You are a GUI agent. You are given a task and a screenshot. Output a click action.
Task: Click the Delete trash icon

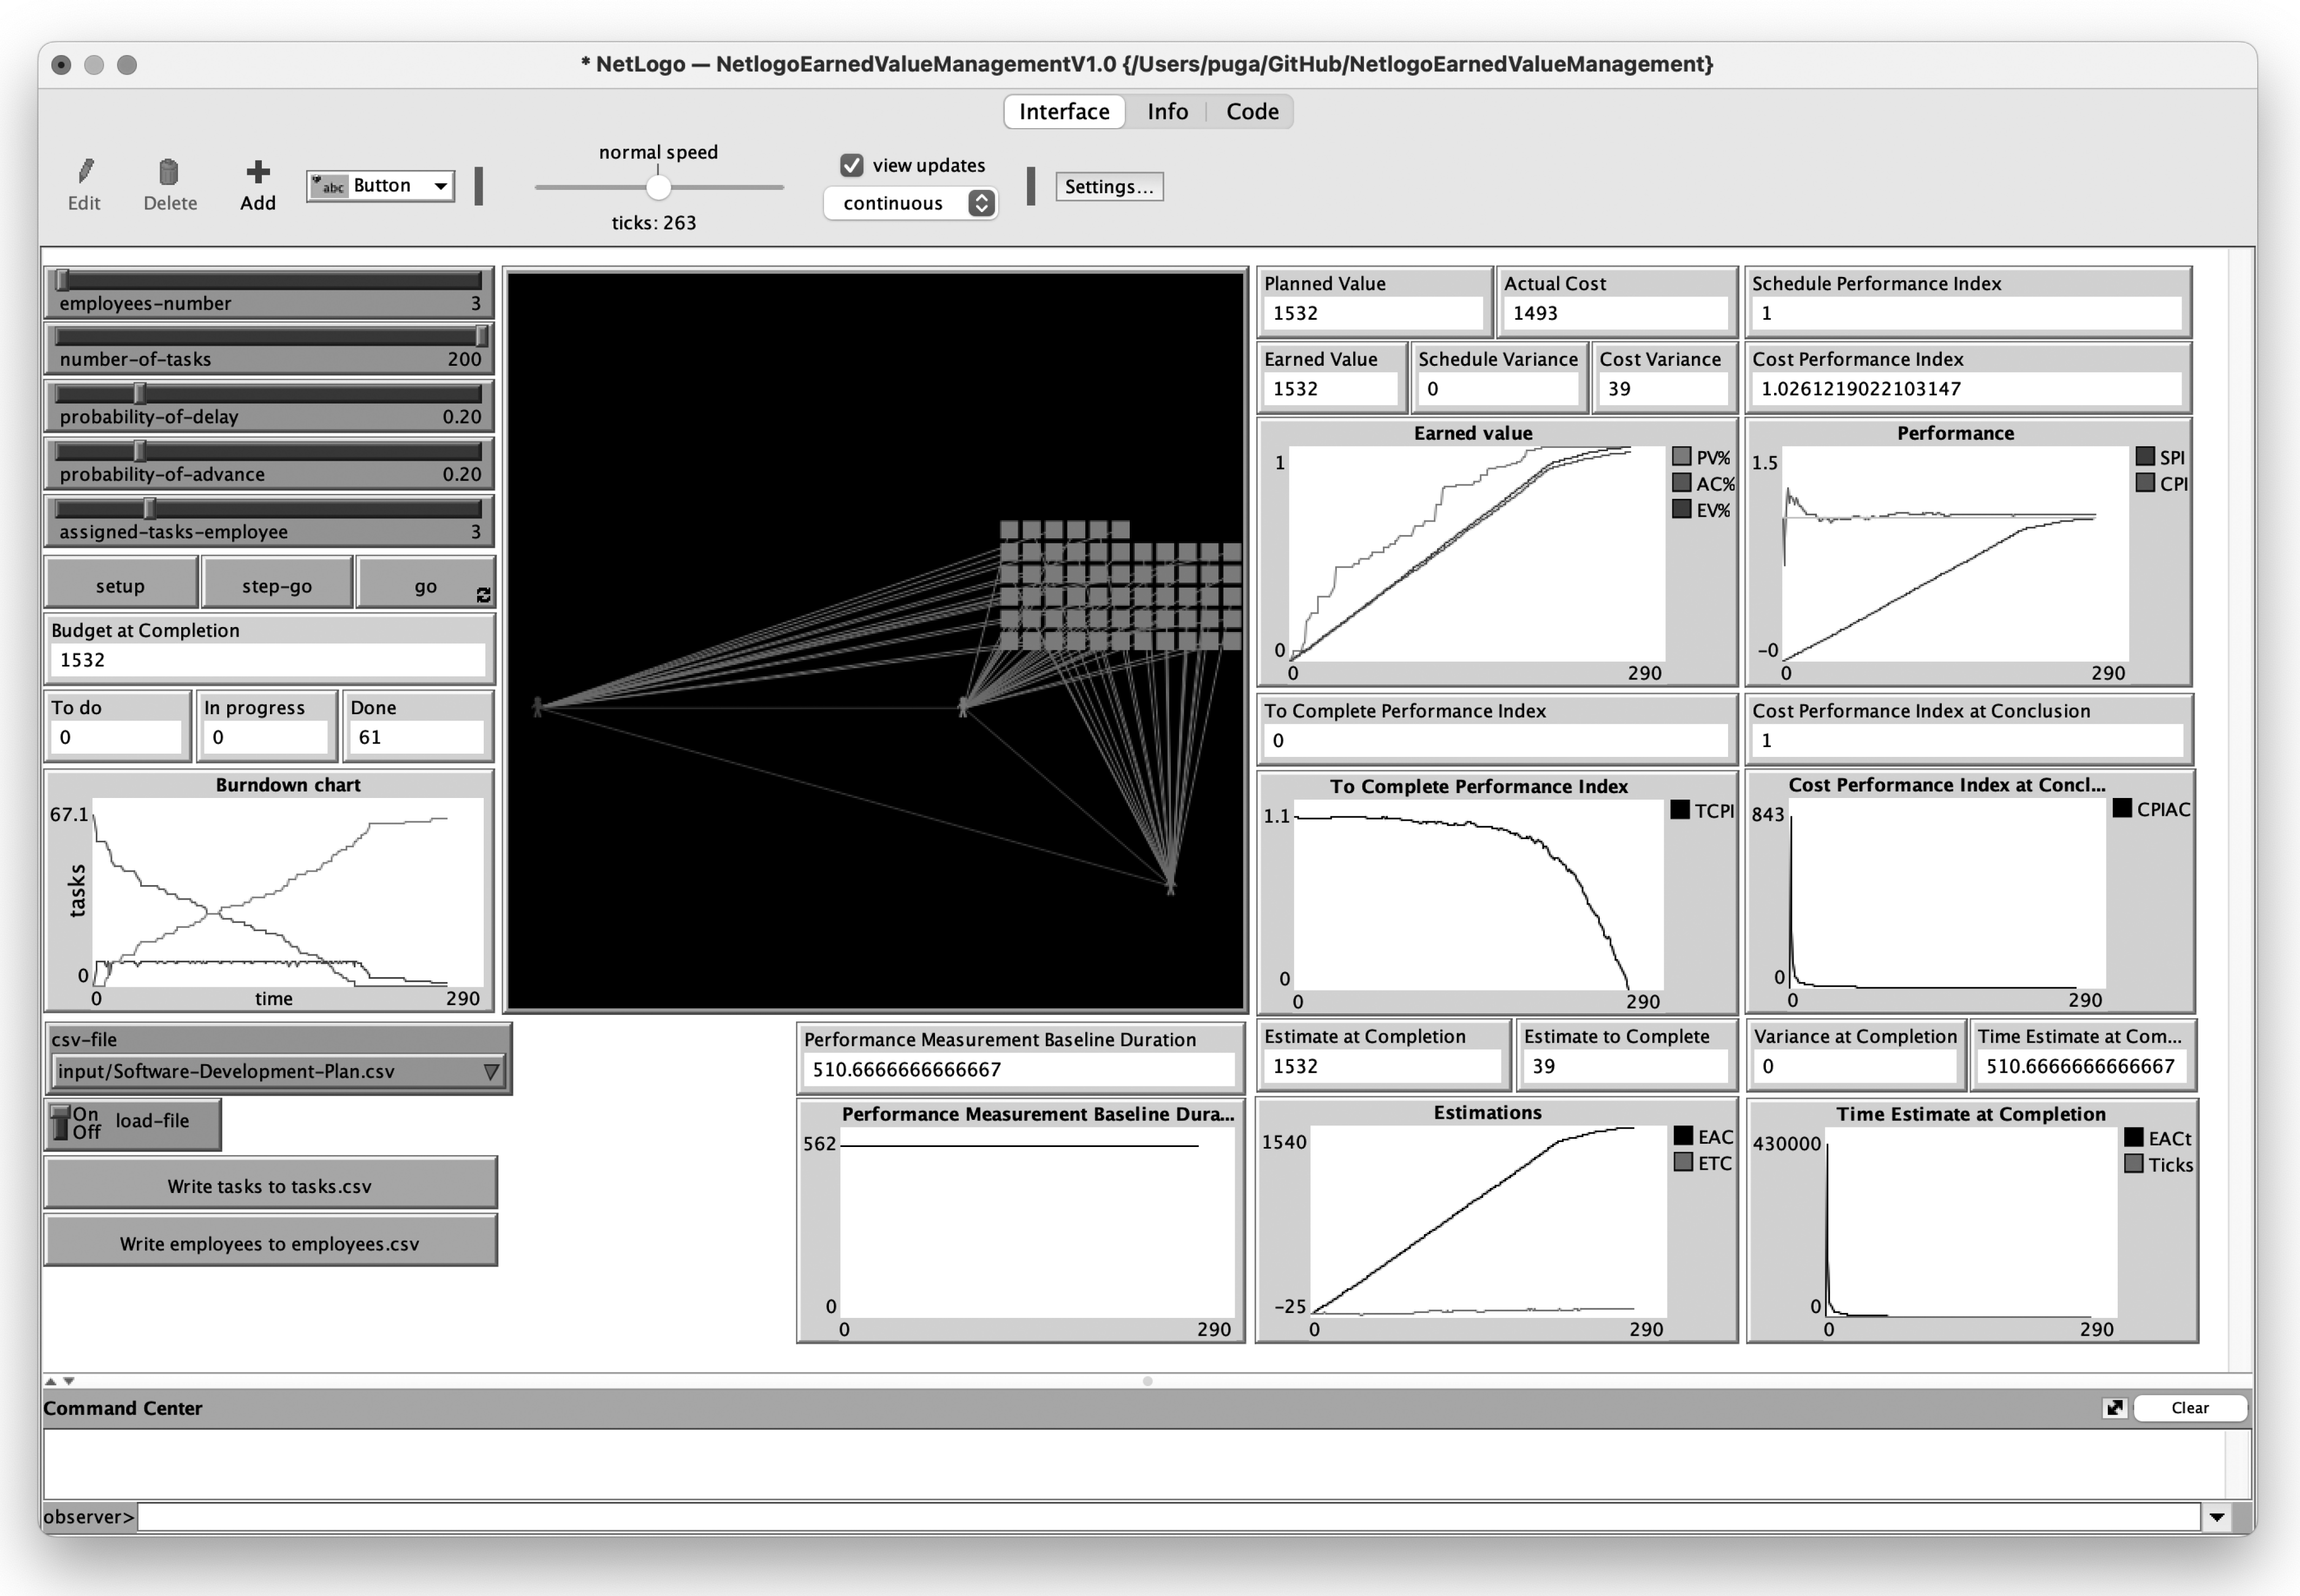[169, 172]
